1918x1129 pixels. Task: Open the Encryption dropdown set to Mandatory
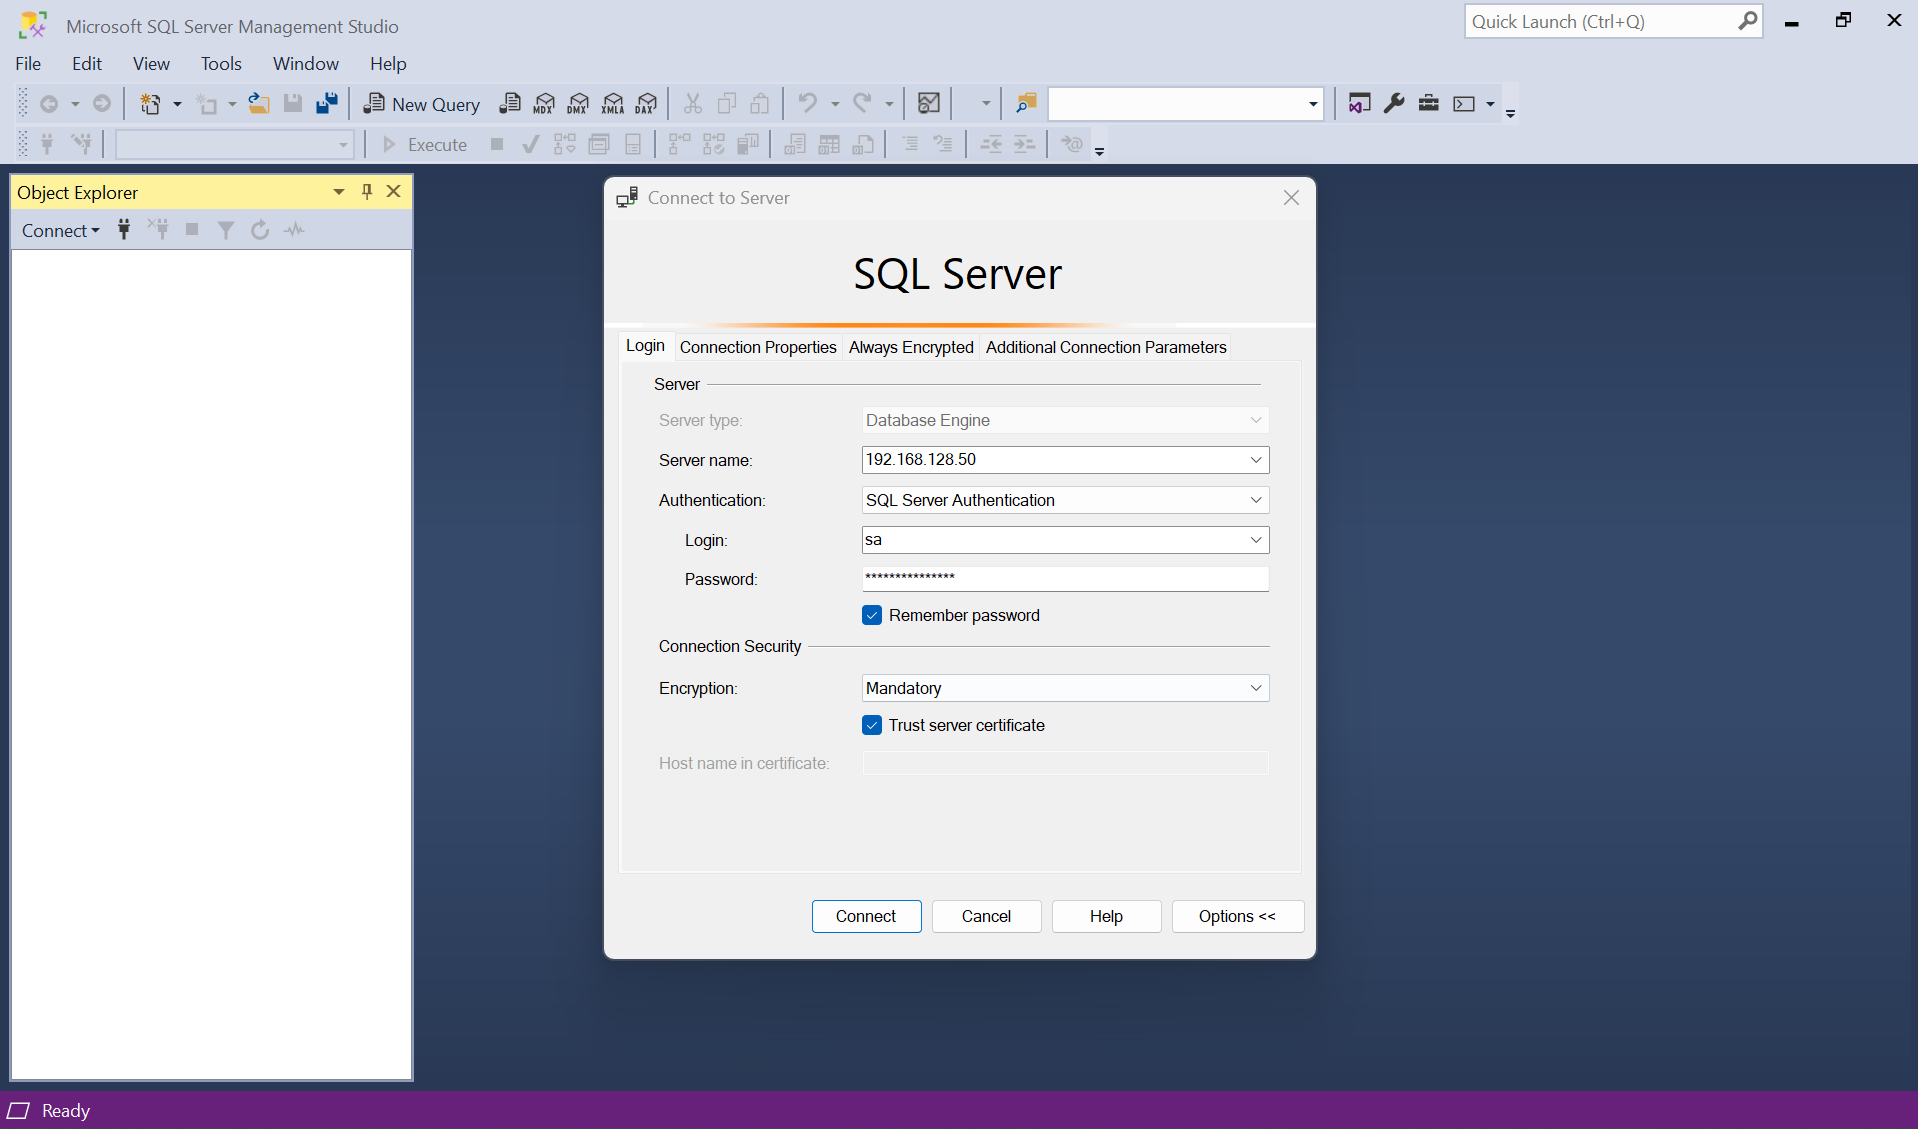pyautogui.click(x=1256, y=688)
